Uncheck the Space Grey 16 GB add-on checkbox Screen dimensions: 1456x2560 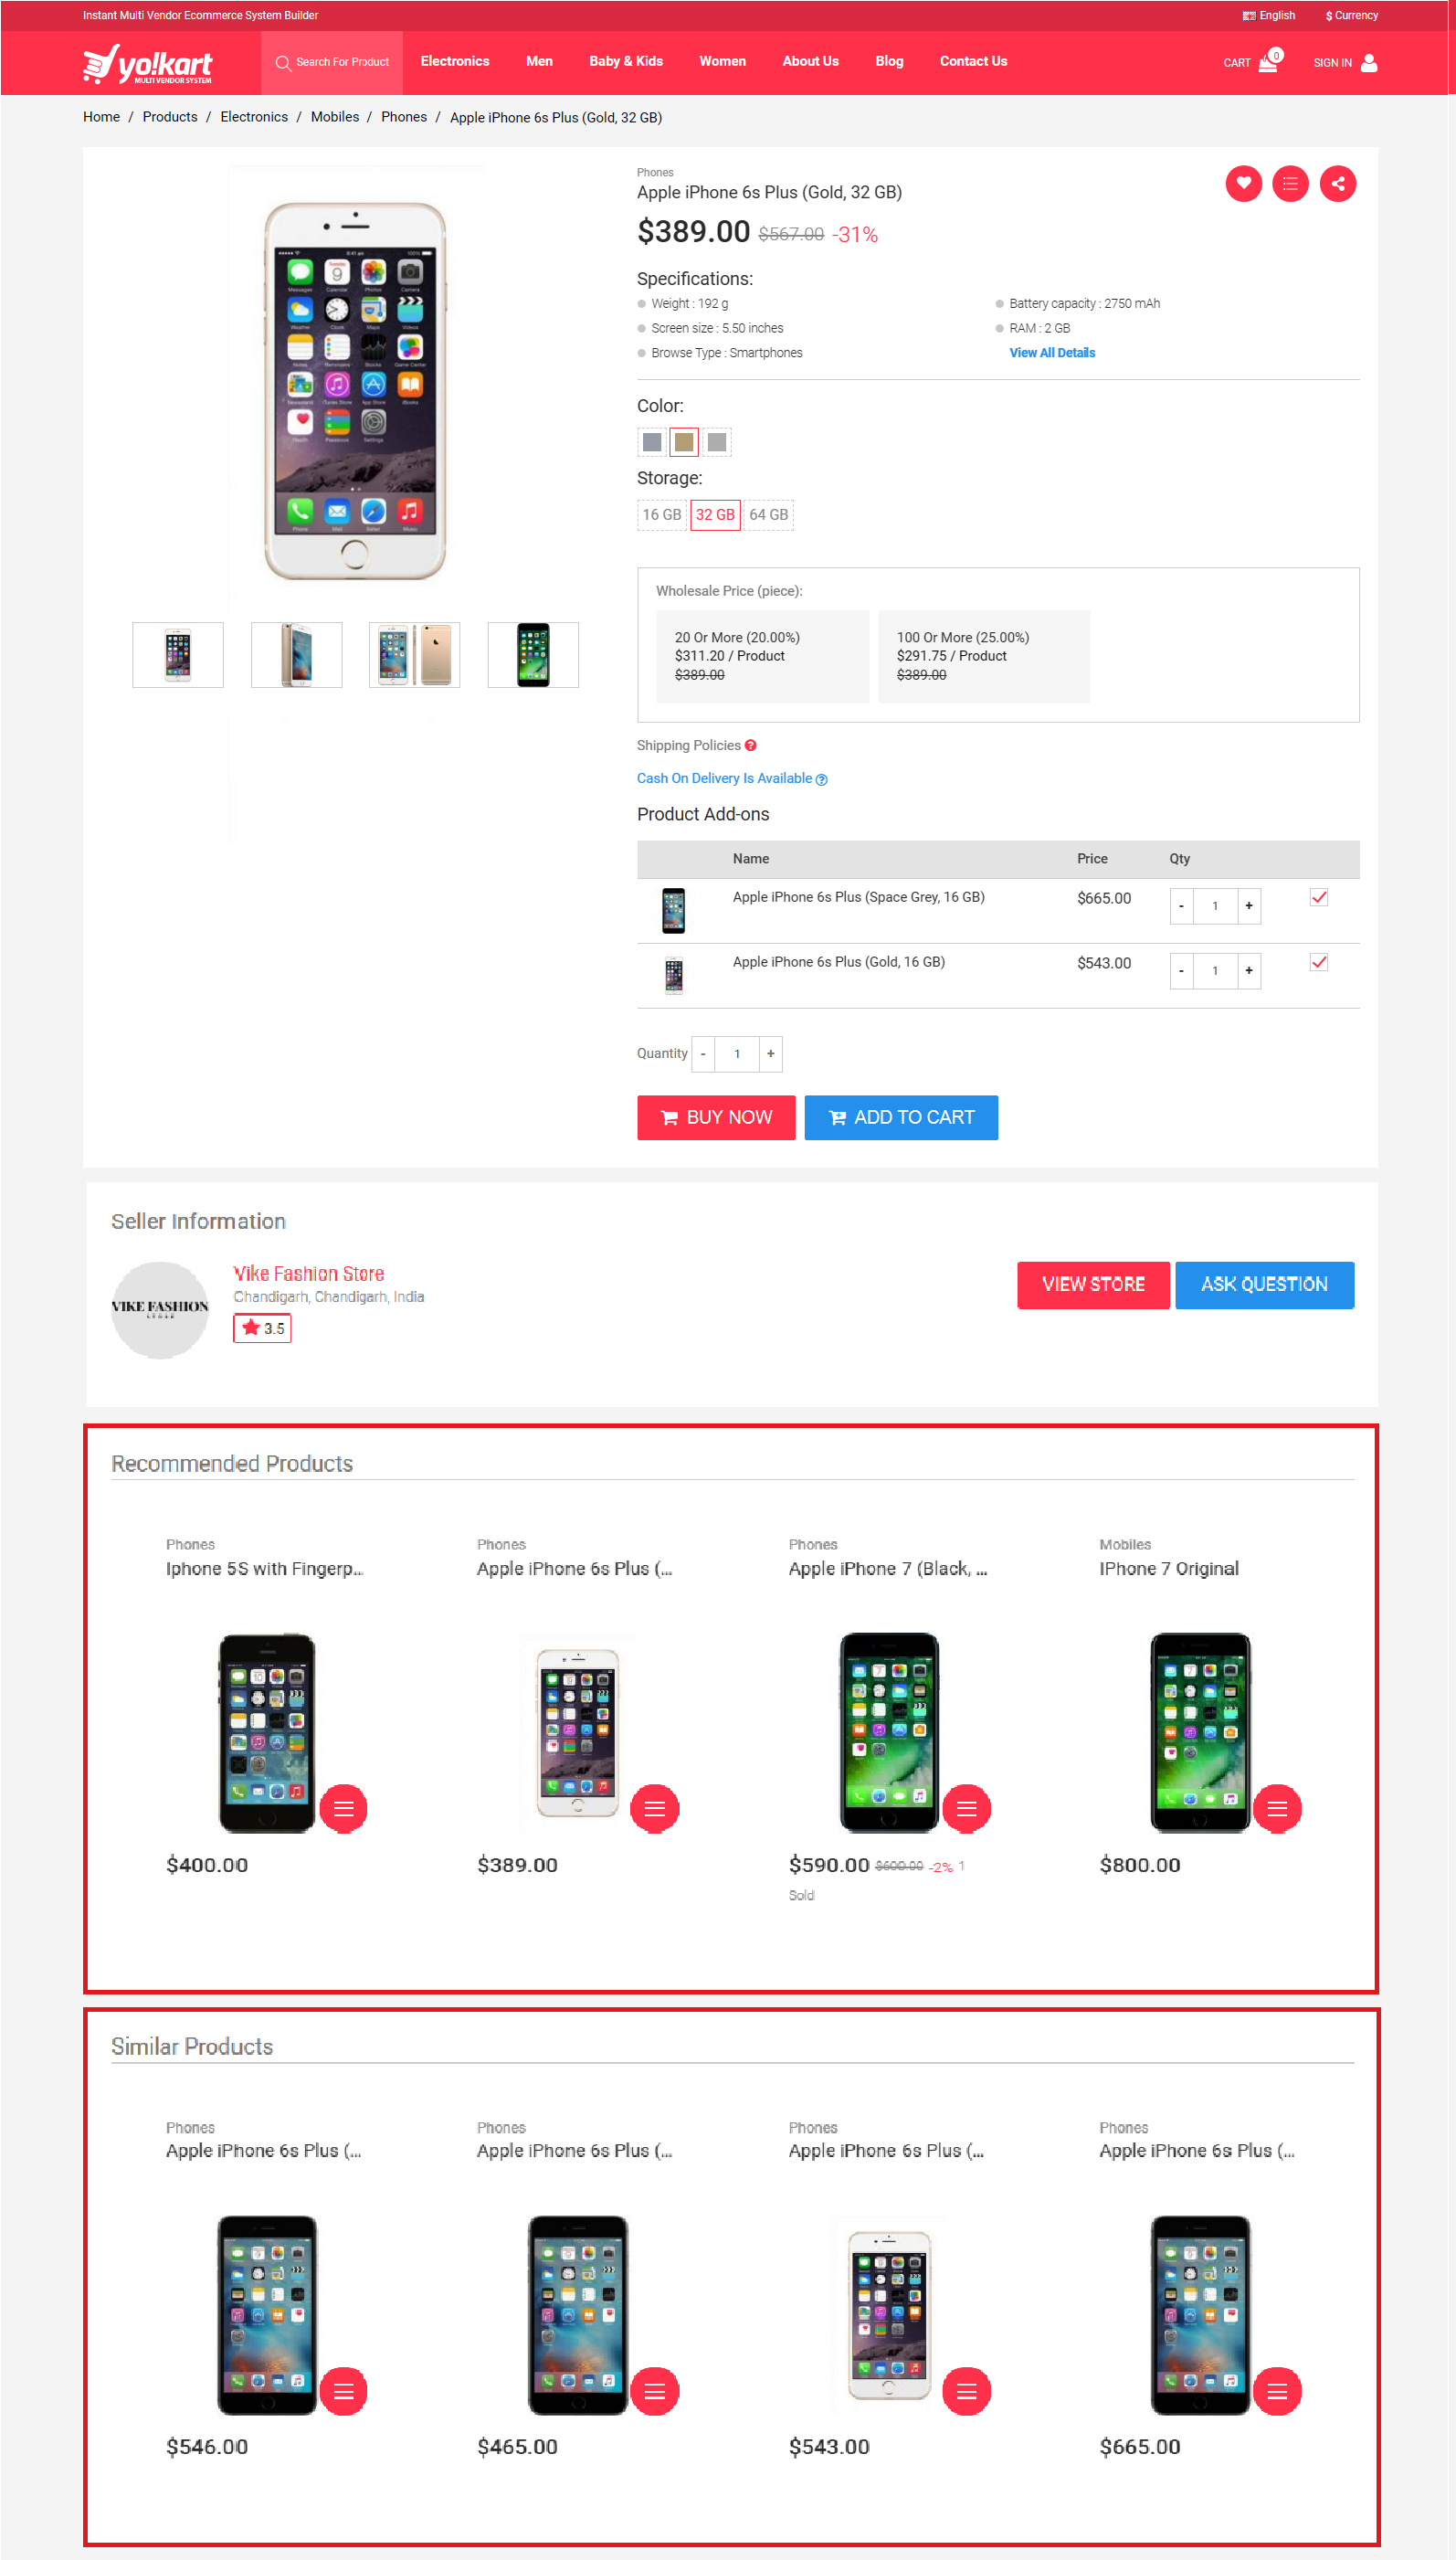tap(1318, 897)
